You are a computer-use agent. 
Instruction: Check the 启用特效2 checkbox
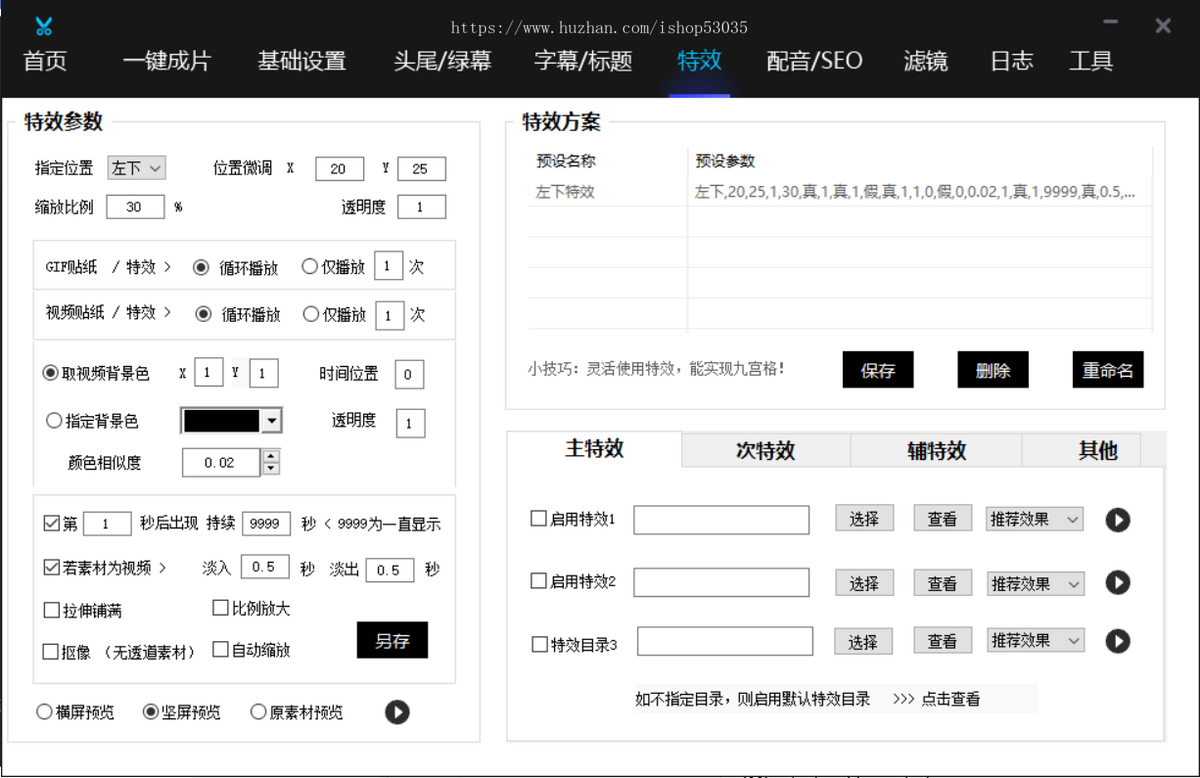pyautogui.click(x=538, y=581)
